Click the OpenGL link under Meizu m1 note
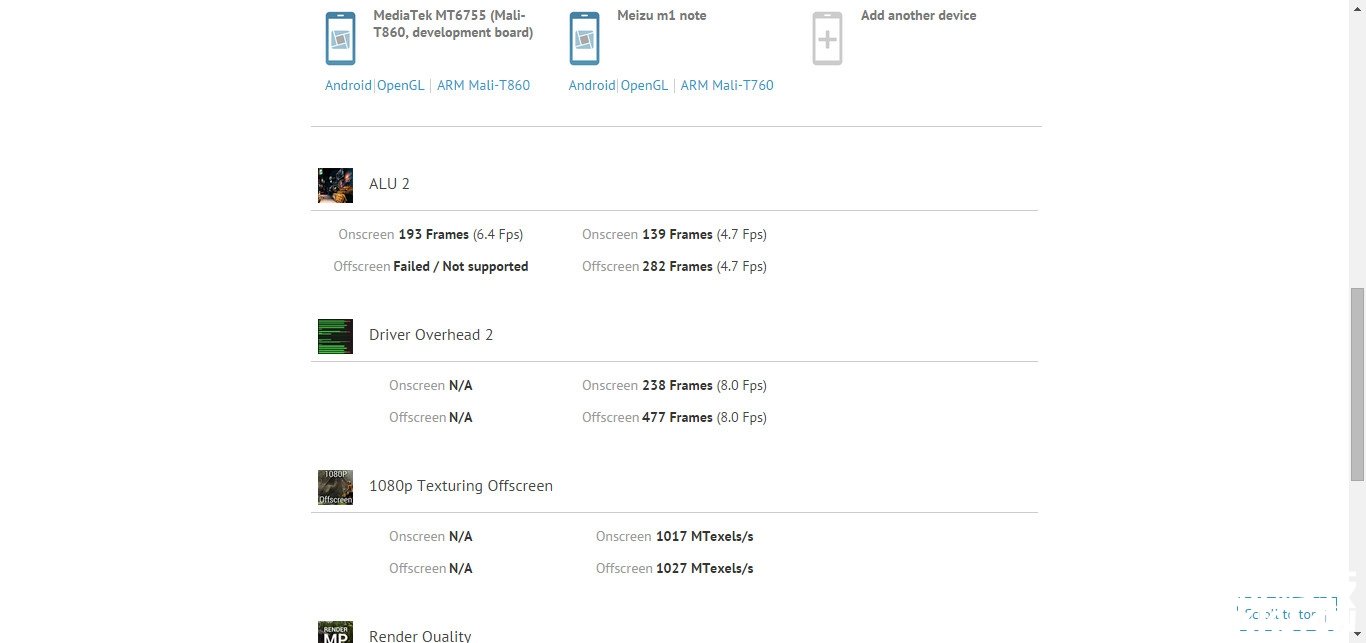Screen dimensions: 1366x643 coord(645,86)
